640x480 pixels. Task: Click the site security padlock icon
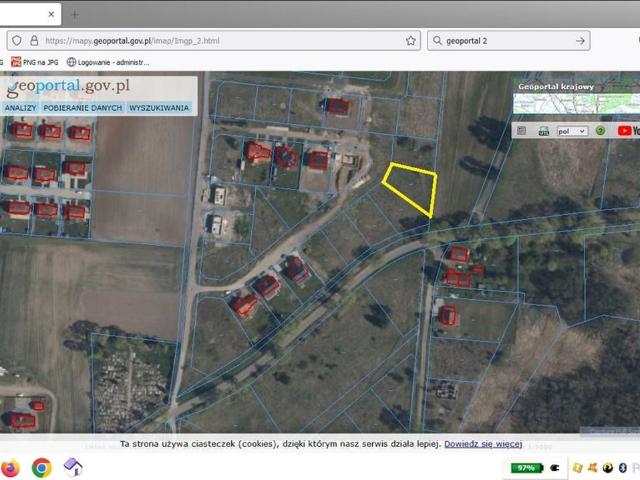(34, 41)
